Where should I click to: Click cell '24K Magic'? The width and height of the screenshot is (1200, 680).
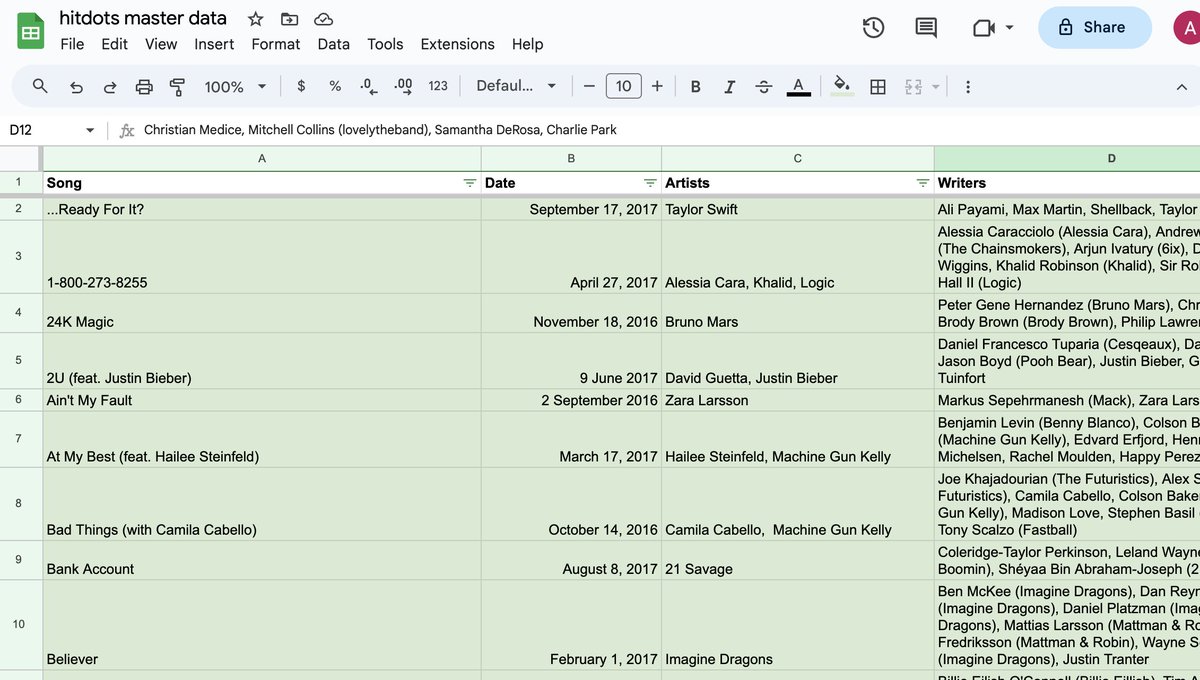(262, 313)
